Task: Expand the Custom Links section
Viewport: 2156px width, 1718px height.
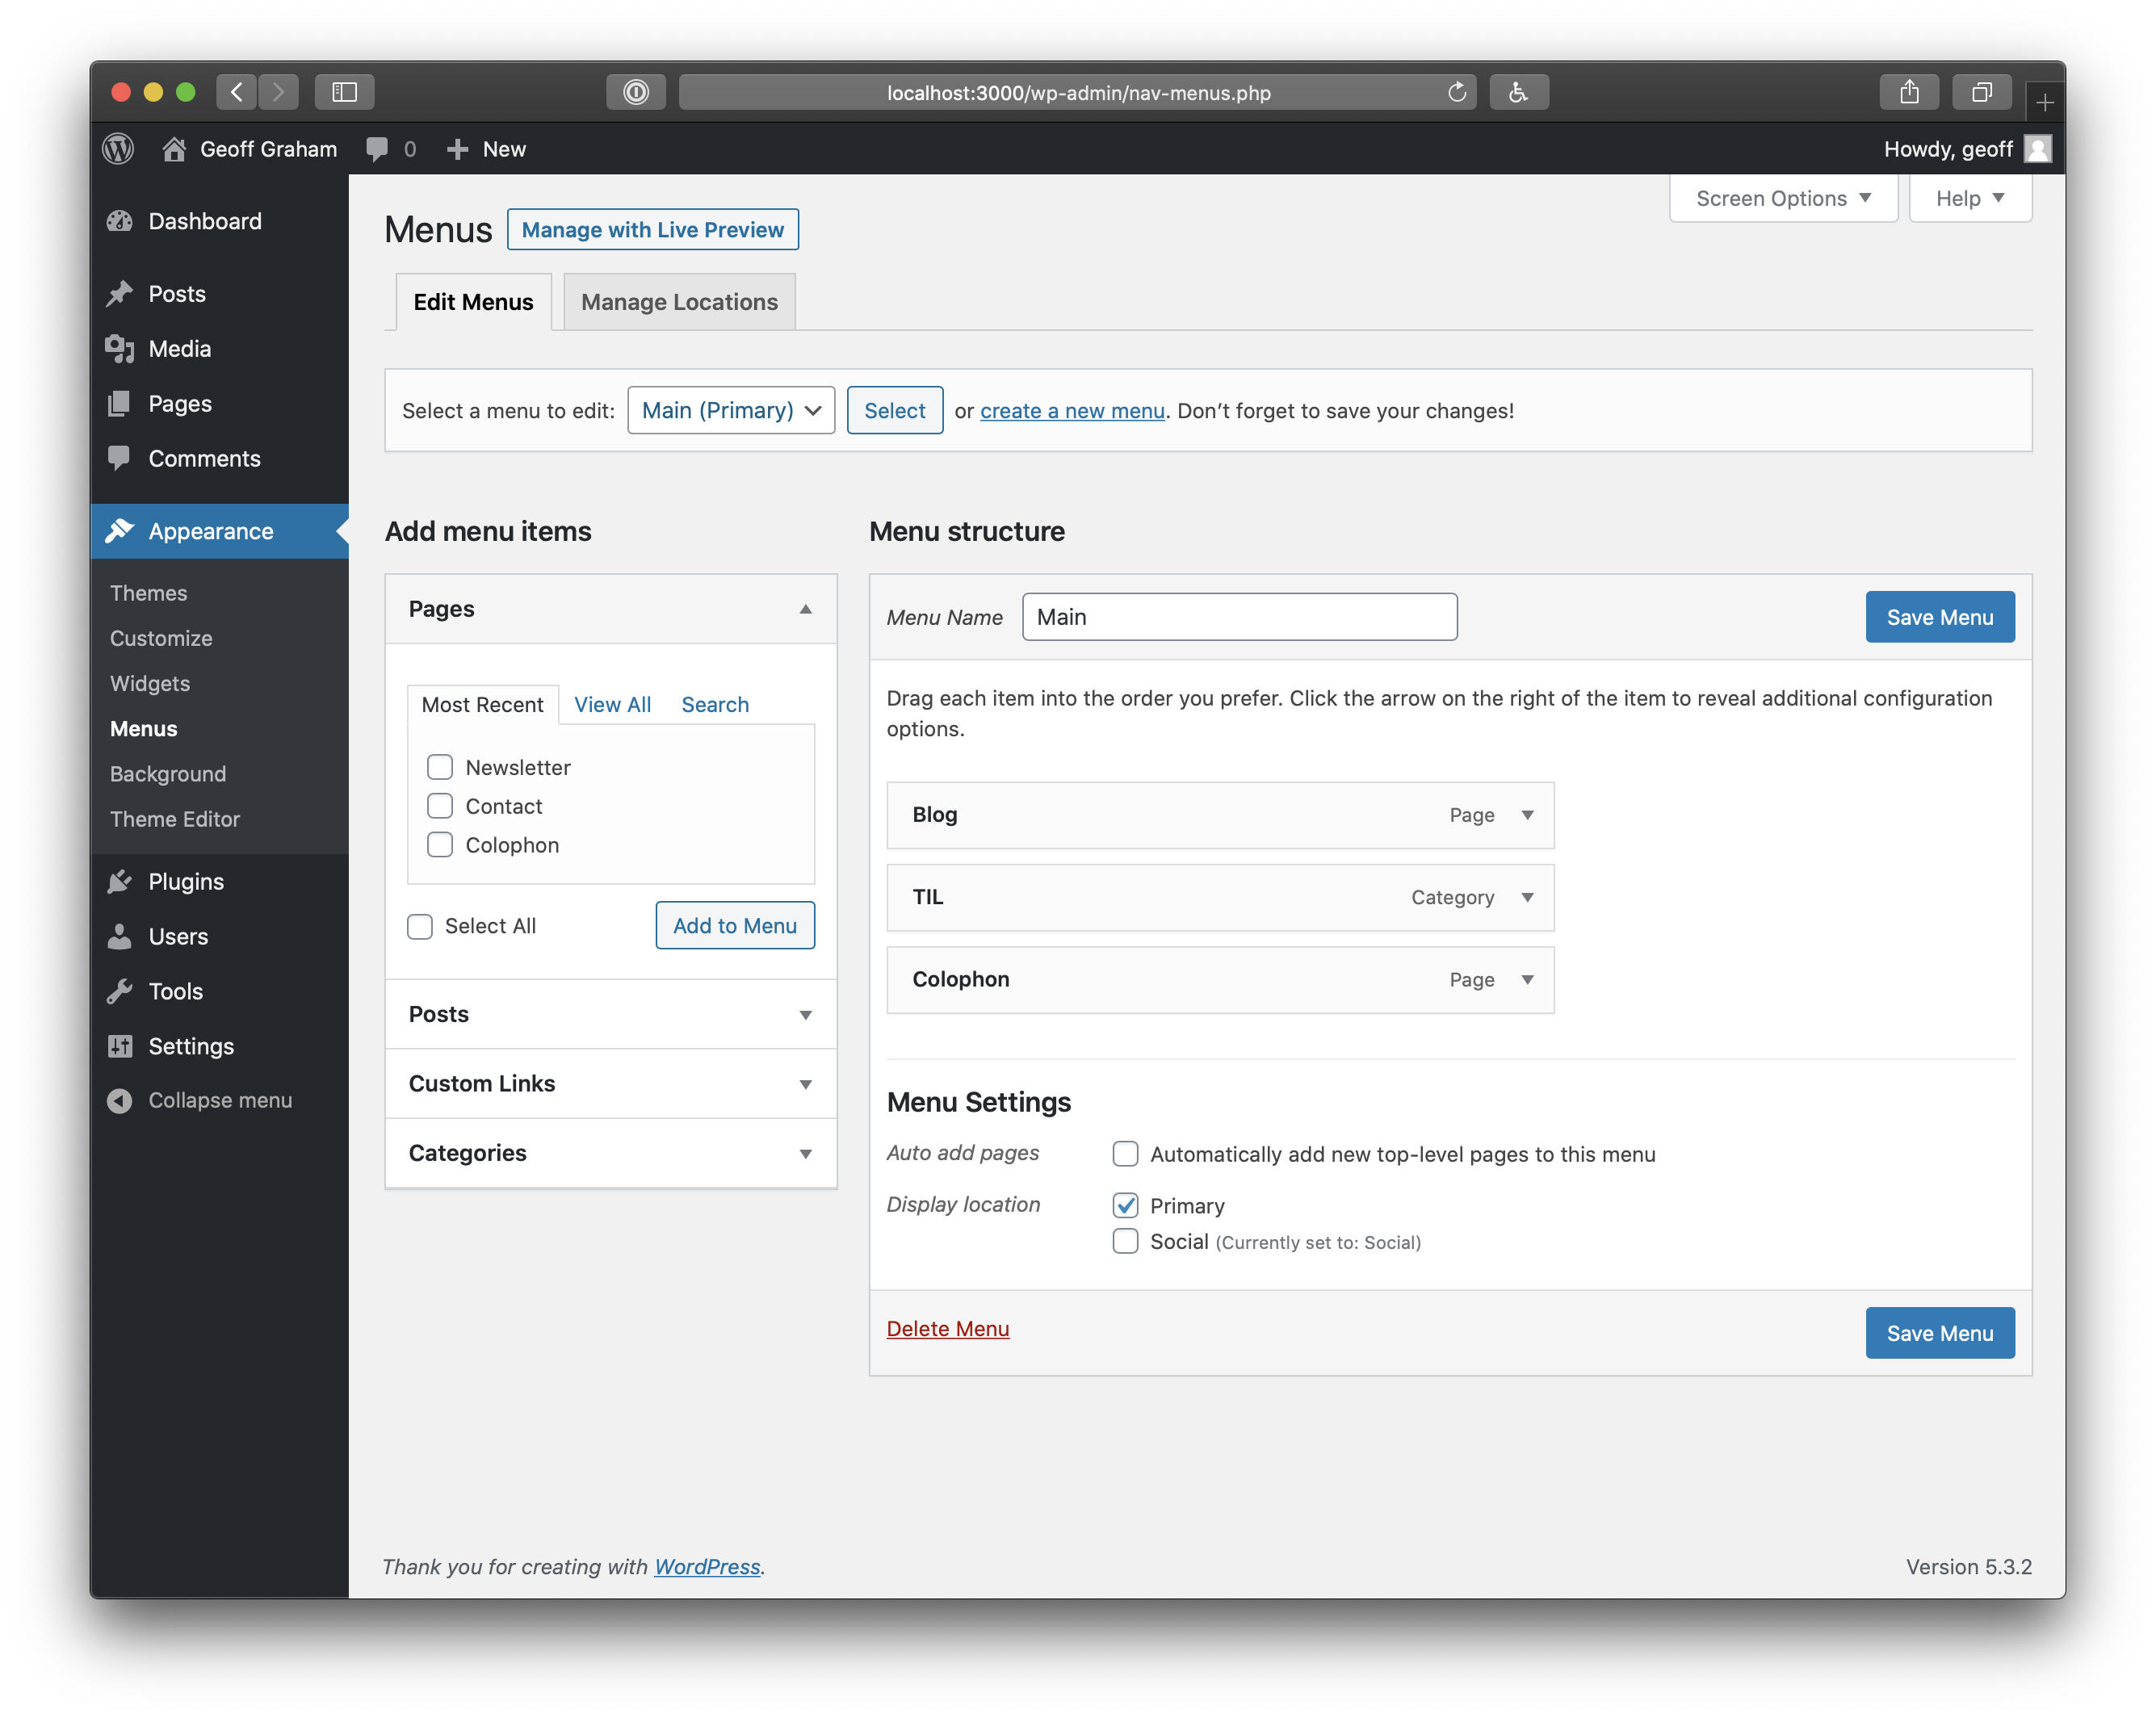Action: pyautogui.click(x=610, y=1083)
